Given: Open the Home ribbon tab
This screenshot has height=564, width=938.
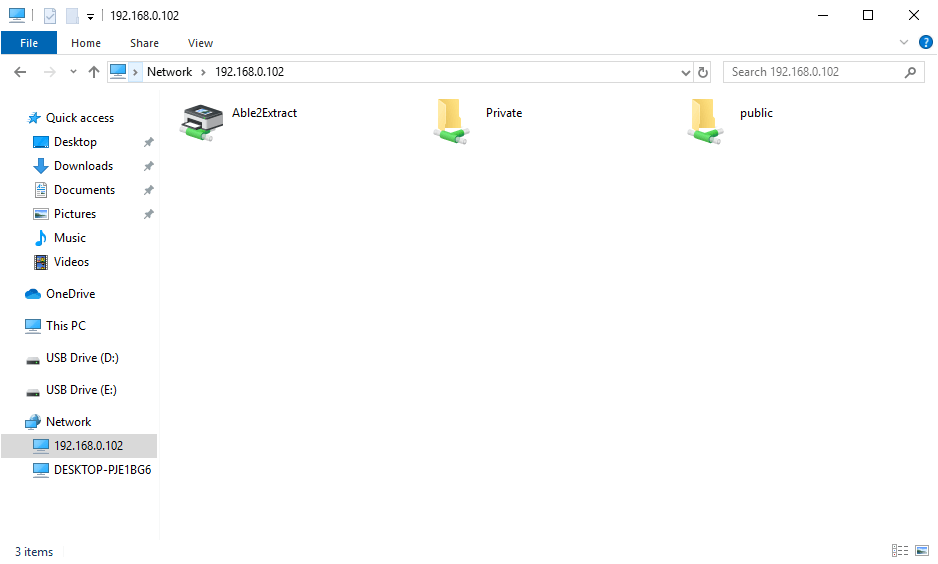Looking at the screenshot, I should point(86,43).
